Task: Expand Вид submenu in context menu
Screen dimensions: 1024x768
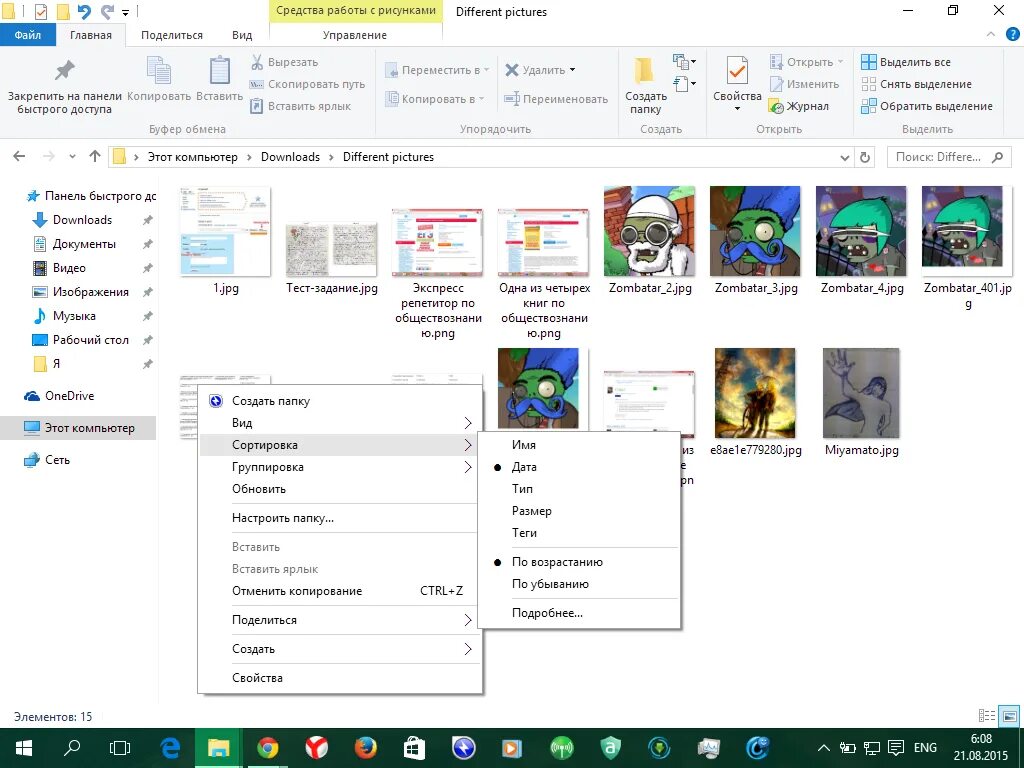Action: [340, 423]
